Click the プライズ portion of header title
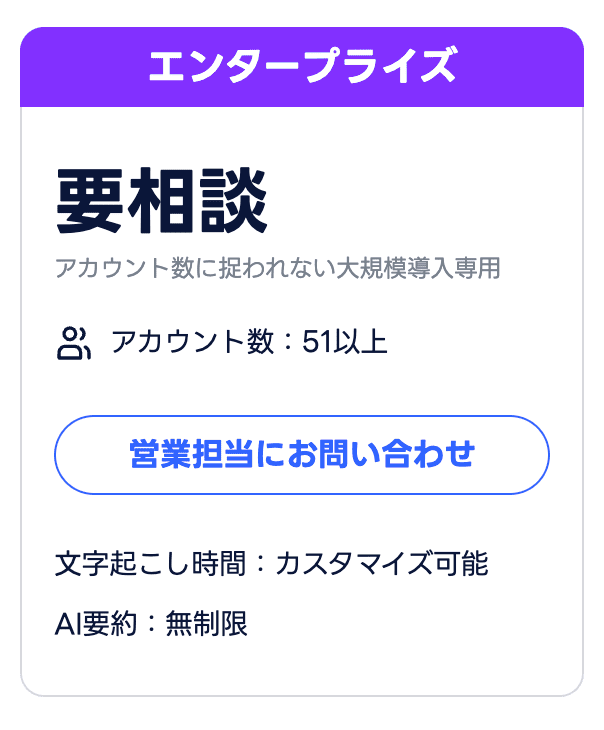Screen dimensions: 604x730 380,66
